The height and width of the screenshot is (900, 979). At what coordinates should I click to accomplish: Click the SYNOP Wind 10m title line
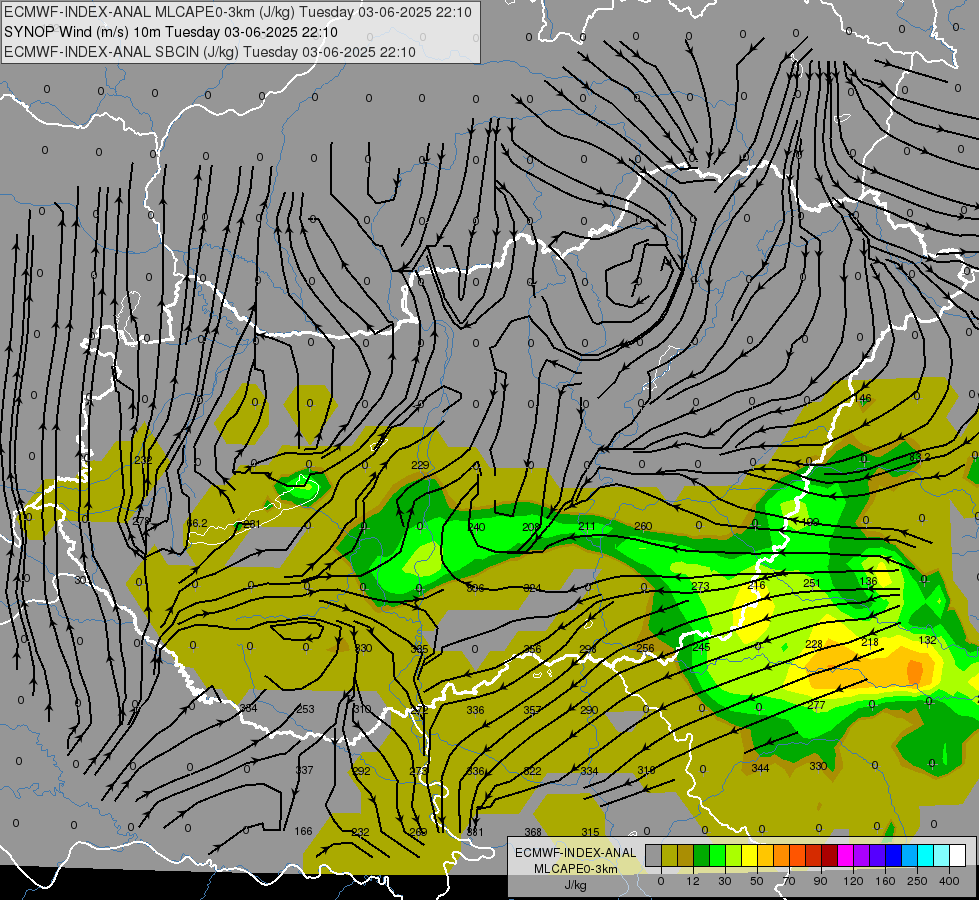(170, 32)
